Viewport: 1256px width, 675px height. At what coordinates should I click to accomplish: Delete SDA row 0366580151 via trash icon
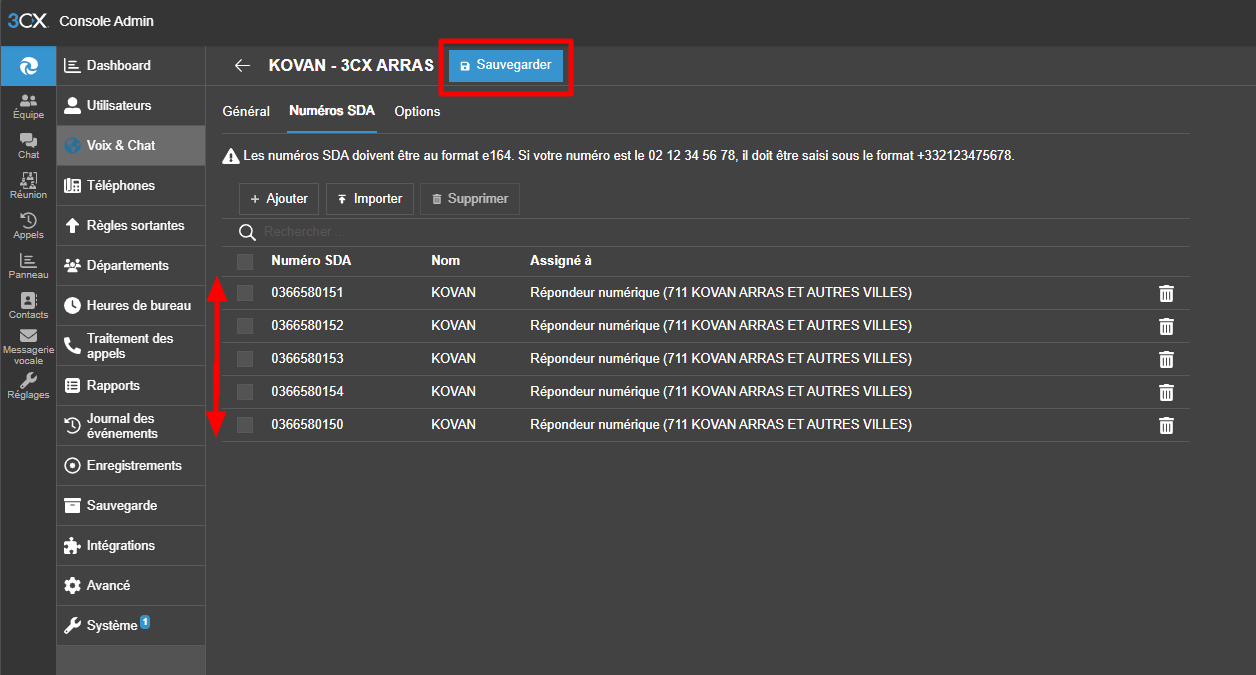click(x=1166, y=293)
